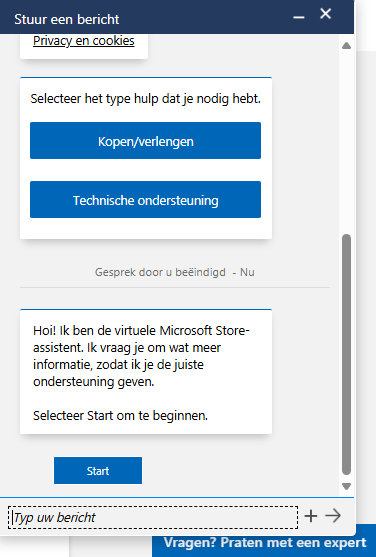Open the Privacy en cookies link
Screen dimensions: 376x557
(84, 41)
